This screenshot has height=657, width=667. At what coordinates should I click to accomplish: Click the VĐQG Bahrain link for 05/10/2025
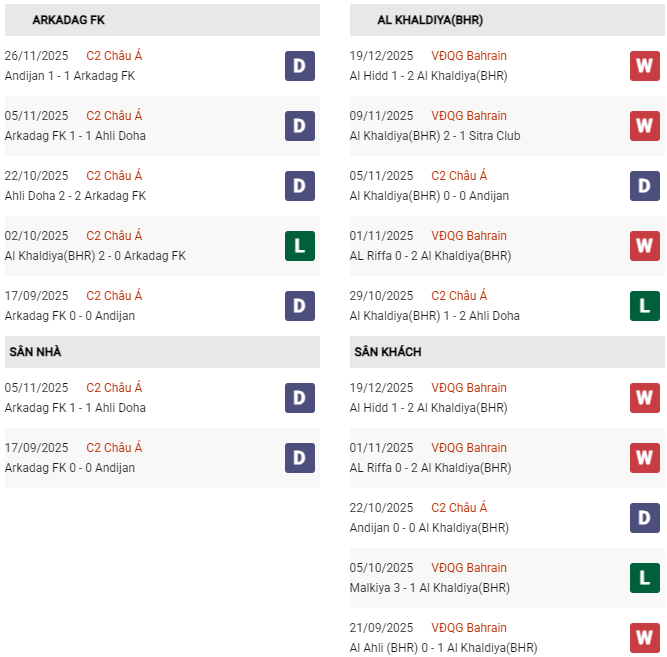(469, 568)
